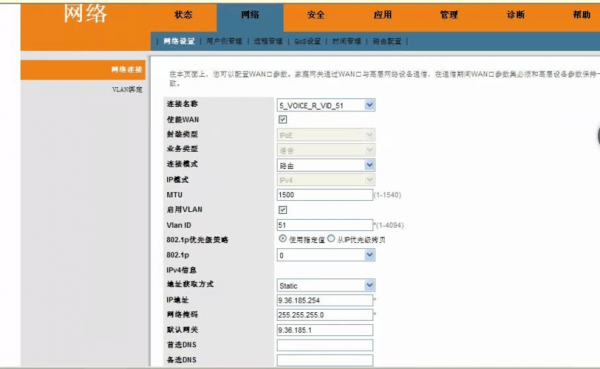
Task: Select the 从IP优先级拷贝 radio button
Action: tap(331, 239)
